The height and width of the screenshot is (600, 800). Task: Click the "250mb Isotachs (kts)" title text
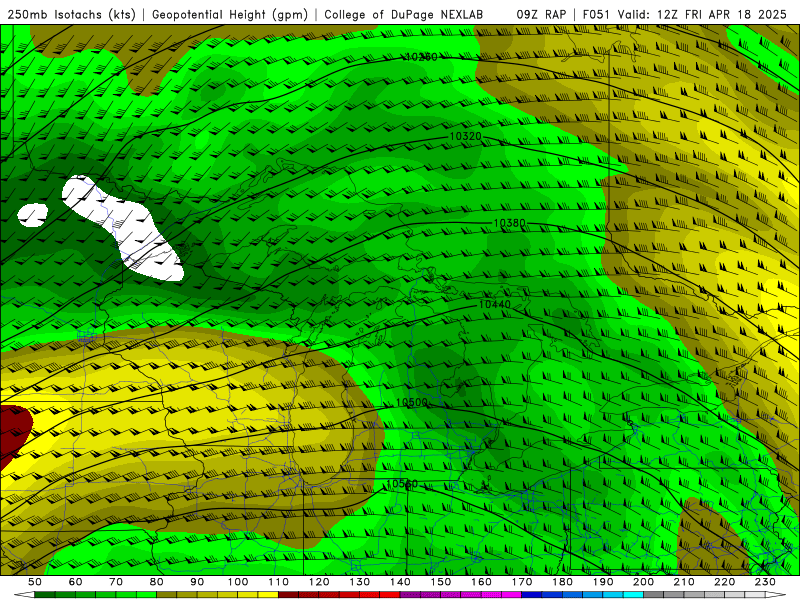pos(71,15)
